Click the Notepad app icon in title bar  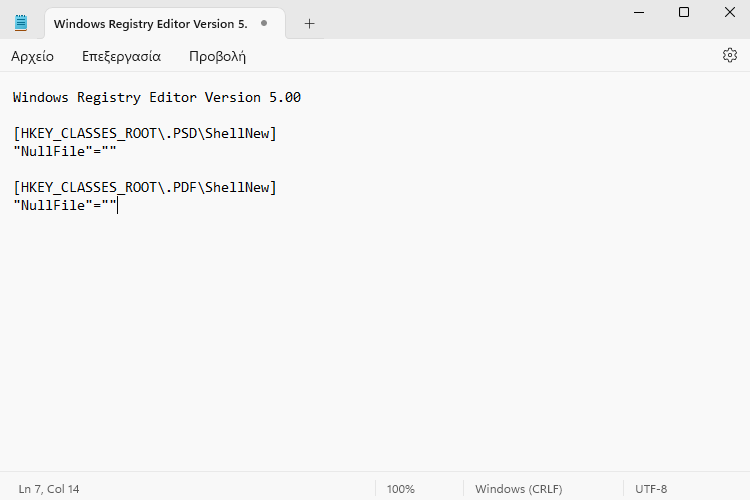click(21, 23)
